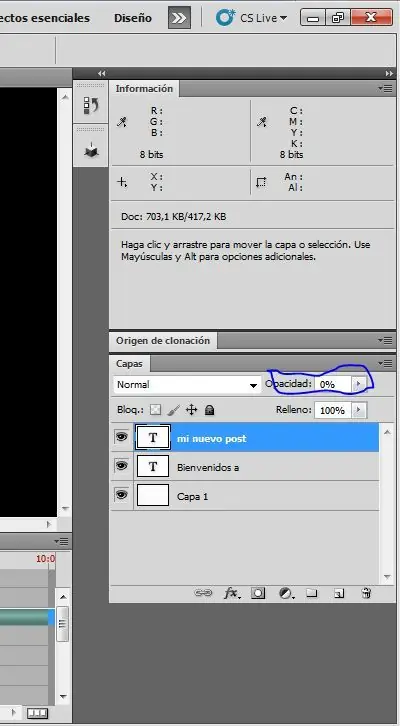Click the Opacidad value field
Screen dimensions: 400x726
tap(333, 384)
